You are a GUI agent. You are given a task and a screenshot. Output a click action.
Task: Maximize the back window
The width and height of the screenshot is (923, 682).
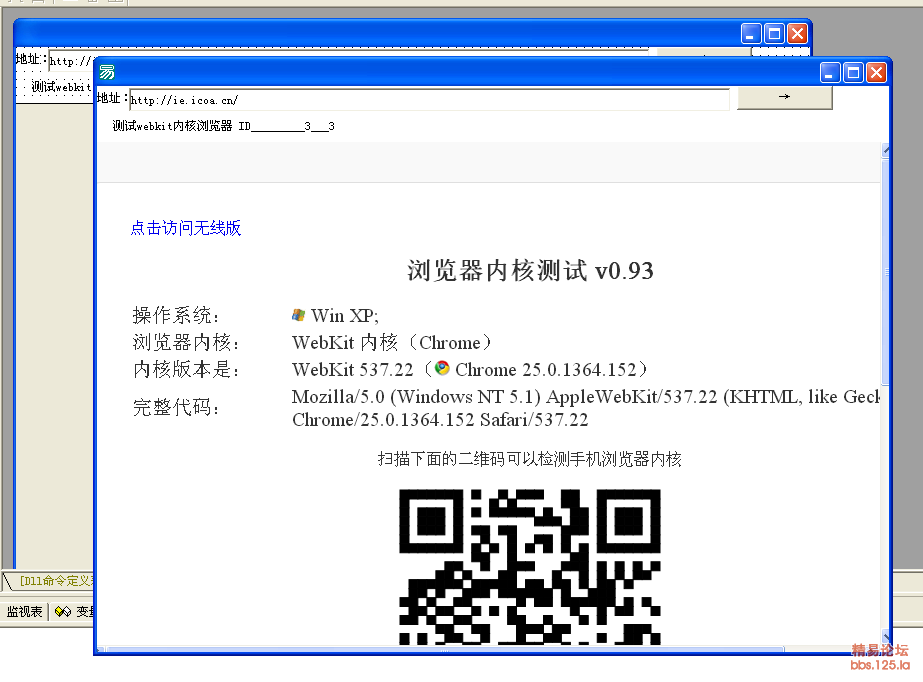click(x=774, y=34)
